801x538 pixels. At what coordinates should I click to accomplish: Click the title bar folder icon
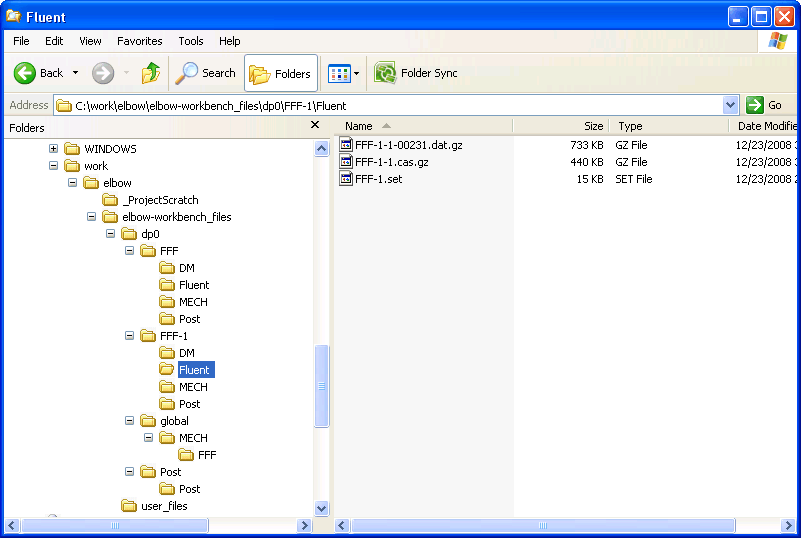tap(13, 16)
